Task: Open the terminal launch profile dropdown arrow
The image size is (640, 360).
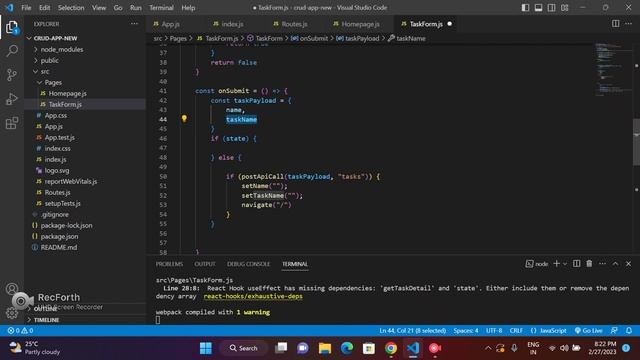Action: (x=565, y=264)
